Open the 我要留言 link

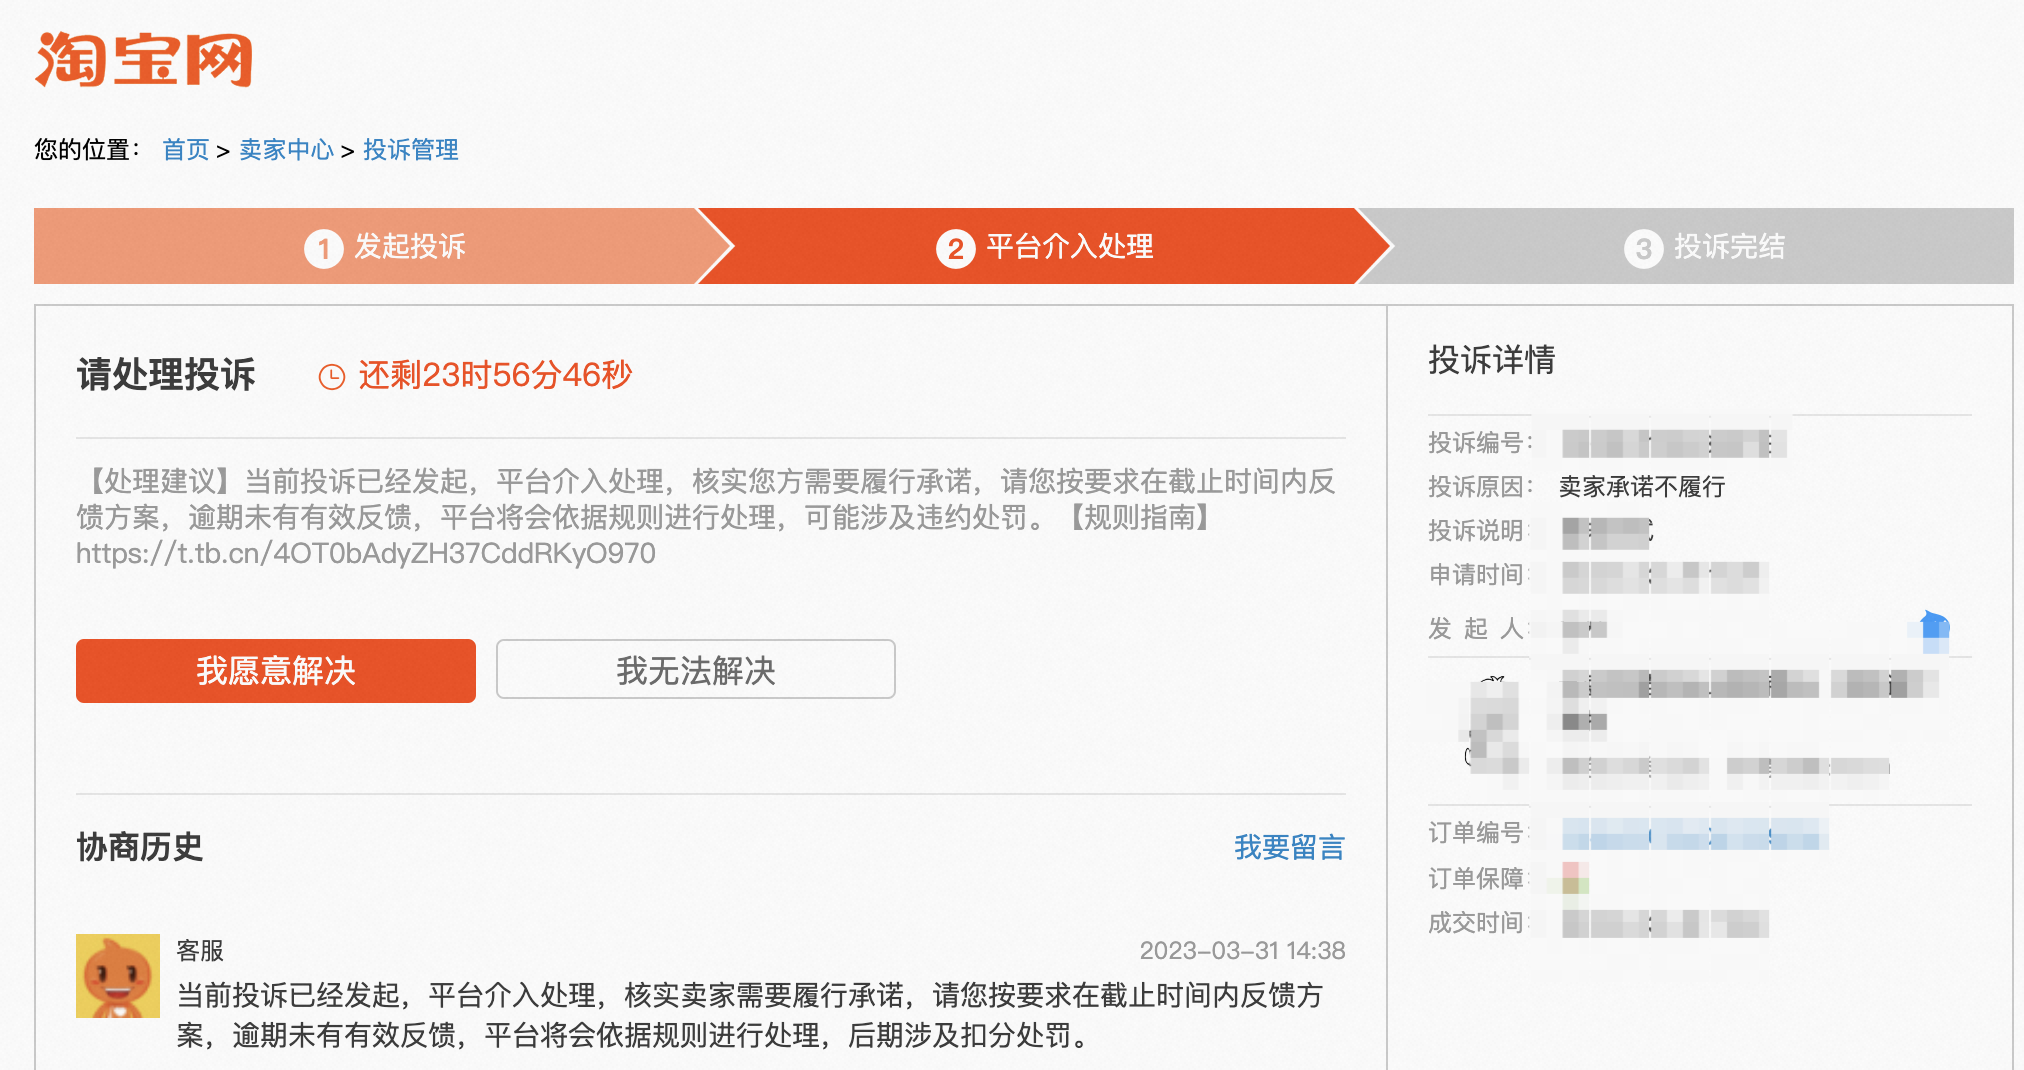pyautogui.click(x=1289, y=847)
